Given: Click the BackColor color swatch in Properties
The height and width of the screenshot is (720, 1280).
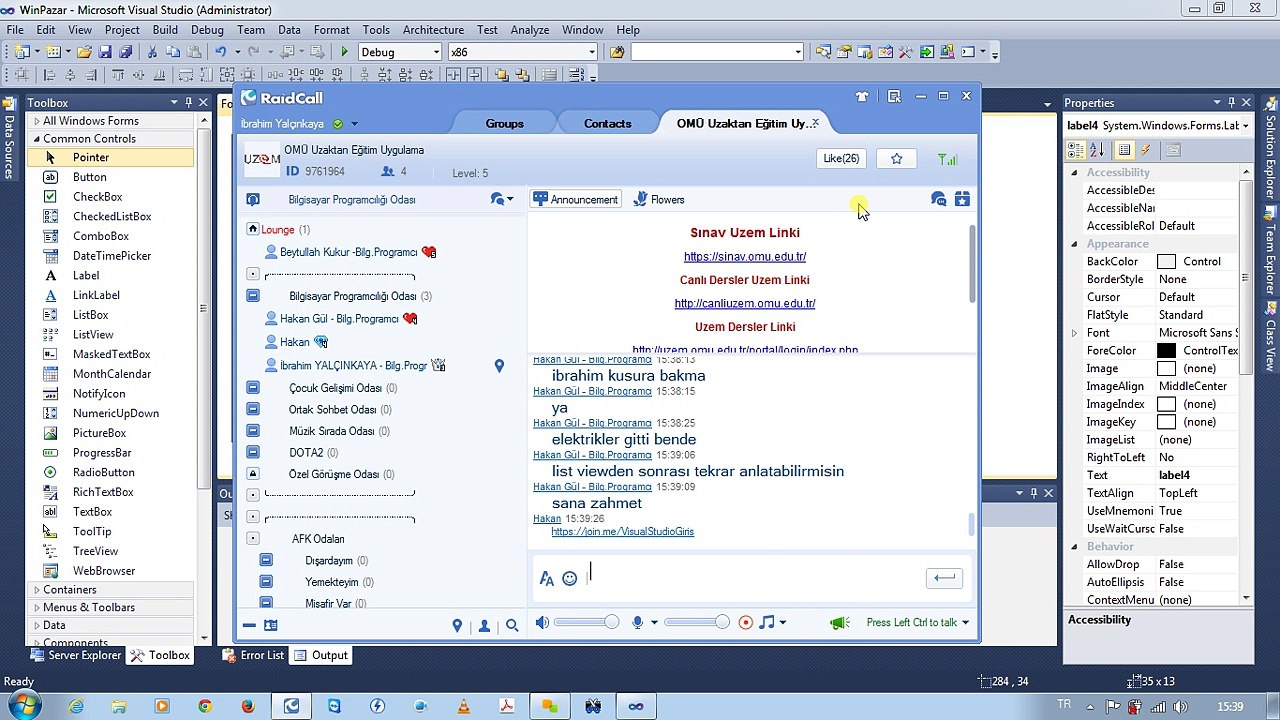Looking at the screenshot, I should [x=1166, y=262].
